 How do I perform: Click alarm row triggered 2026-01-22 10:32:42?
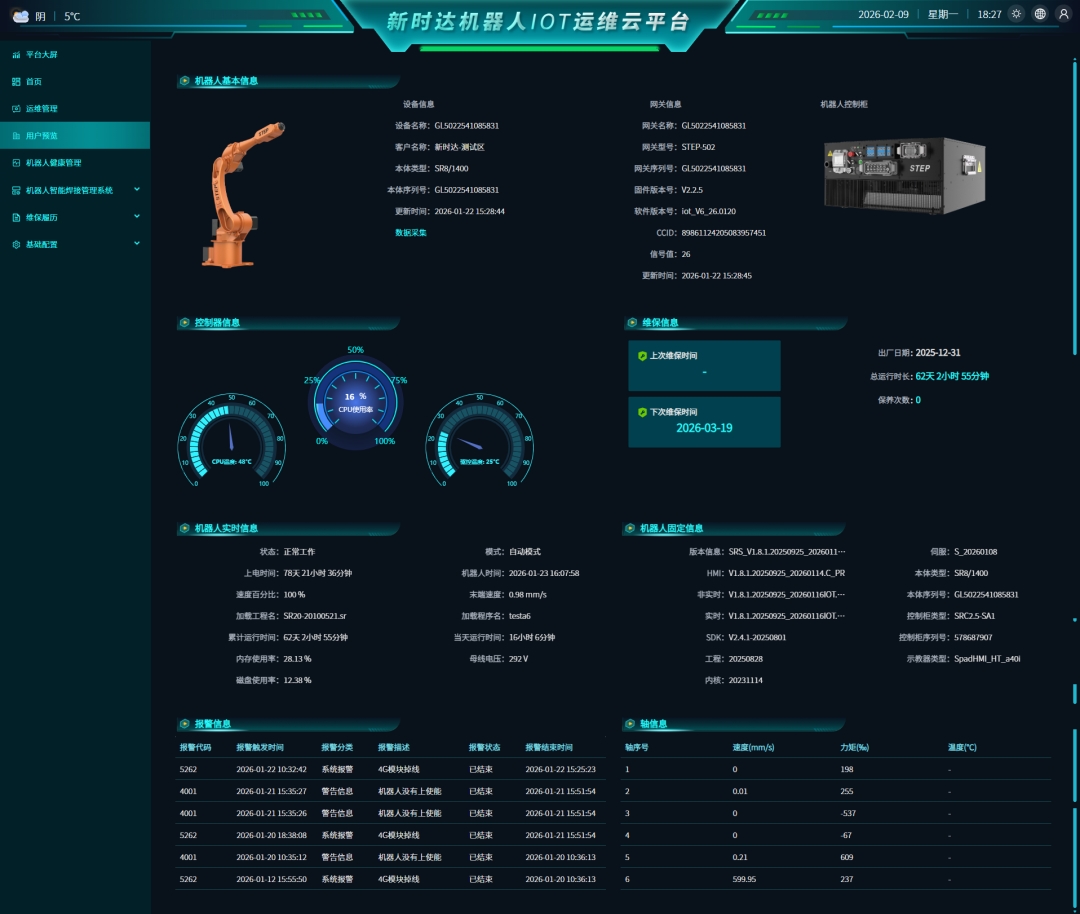click(391, 769)
